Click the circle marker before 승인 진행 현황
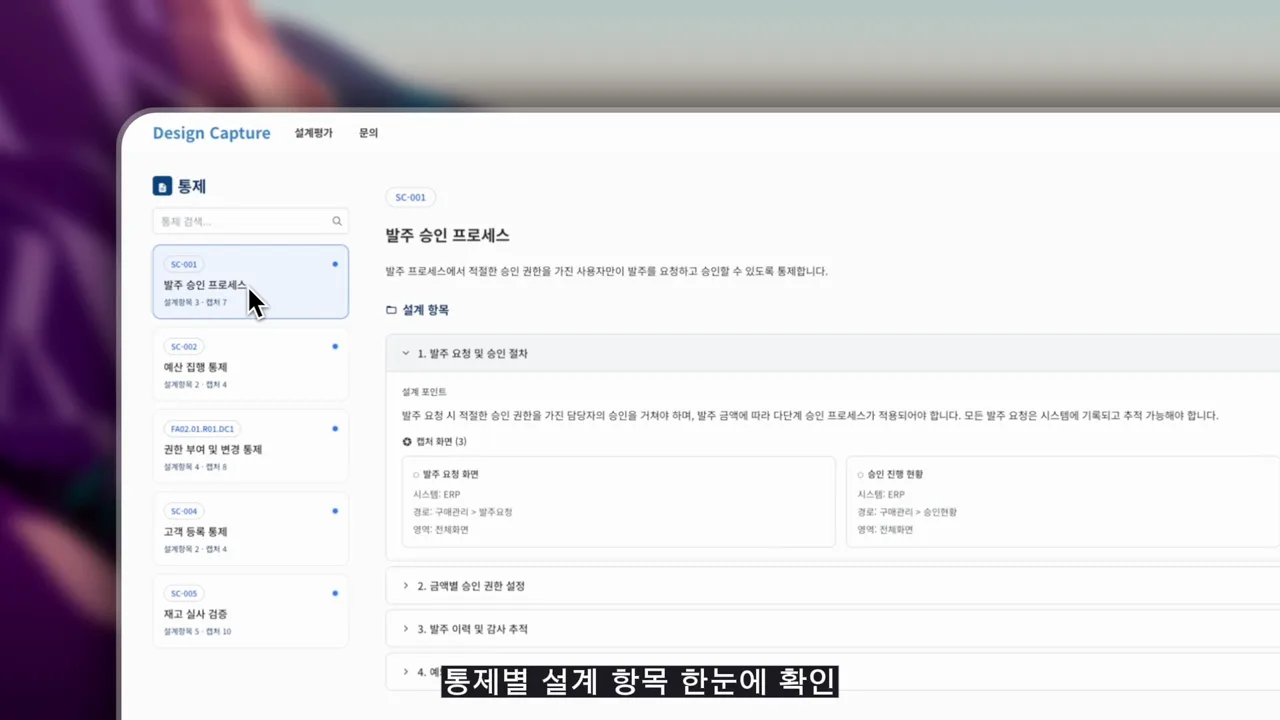This screenshot has height=720, width=1280. click(x=861, y=475)
